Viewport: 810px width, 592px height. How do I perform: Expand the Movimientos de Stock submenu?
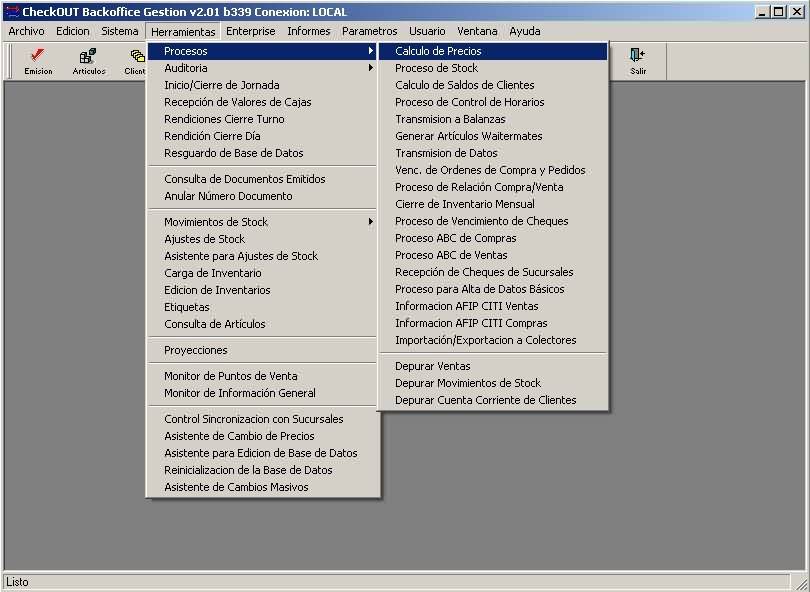point(262,222)
